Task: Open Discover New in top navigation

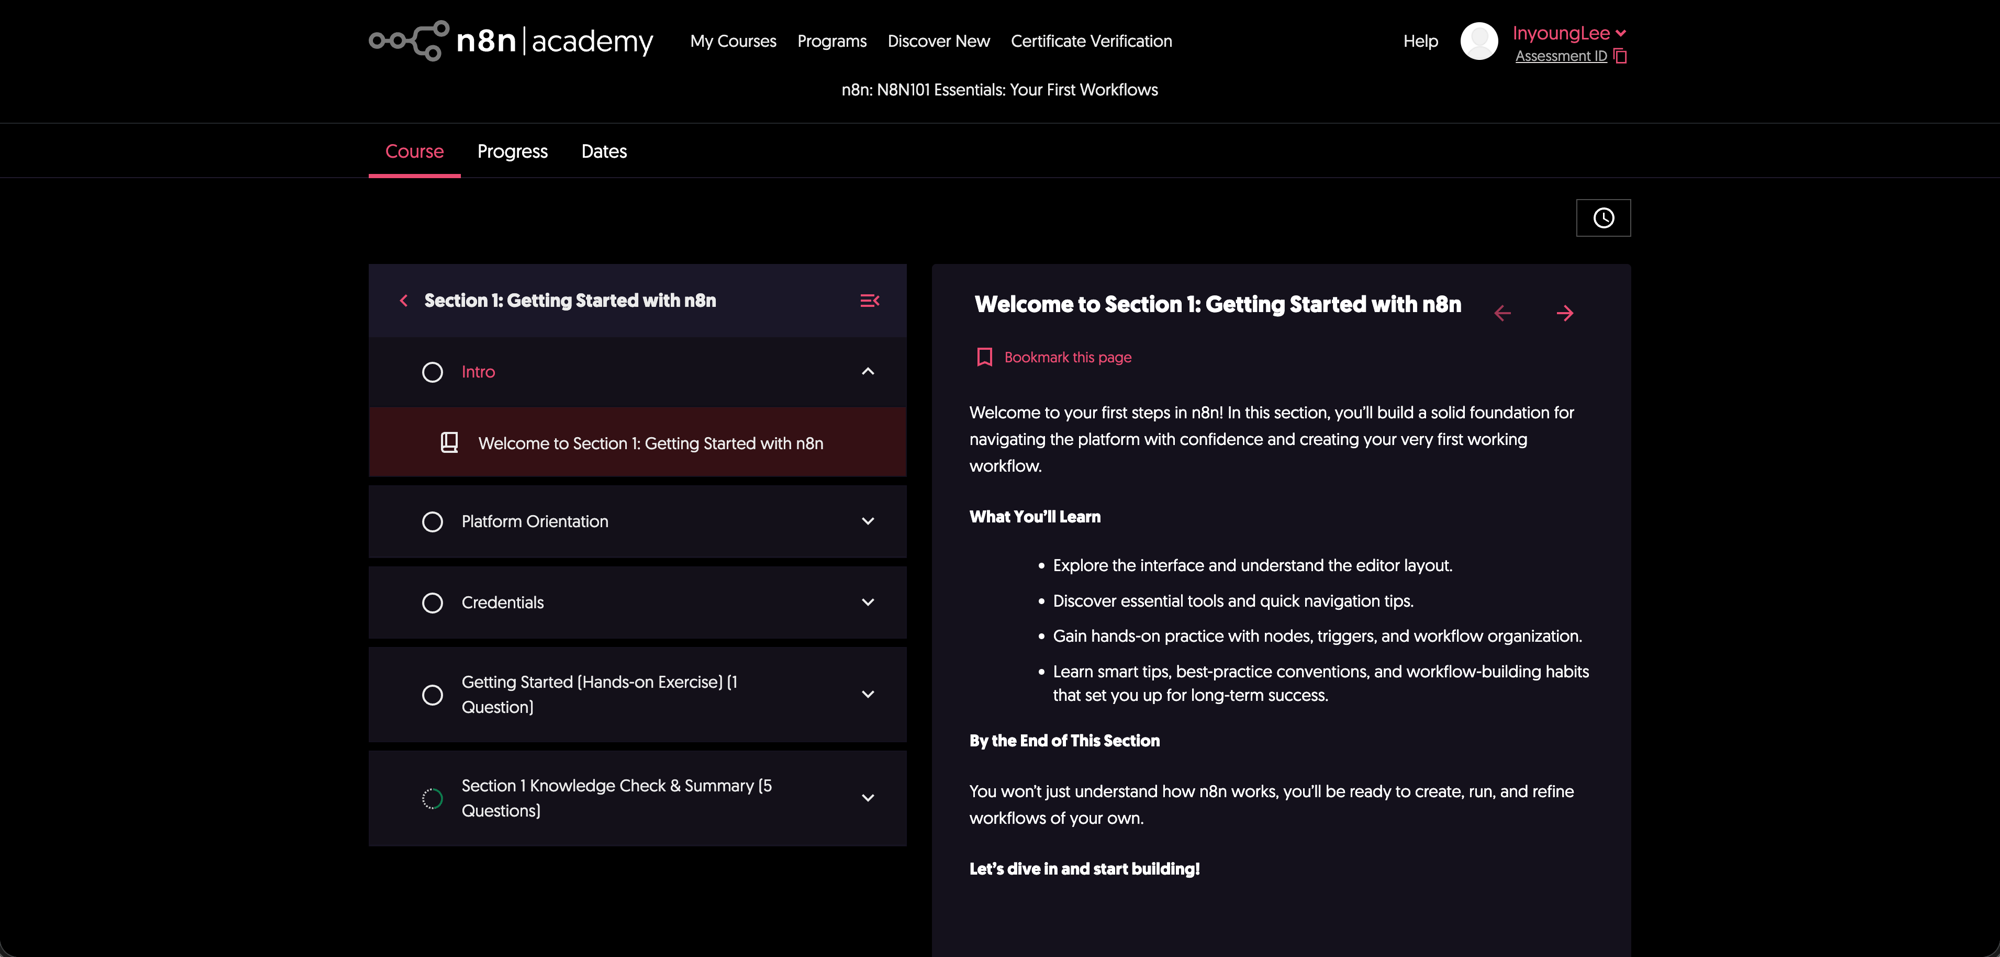Action: tap(939, 41)
